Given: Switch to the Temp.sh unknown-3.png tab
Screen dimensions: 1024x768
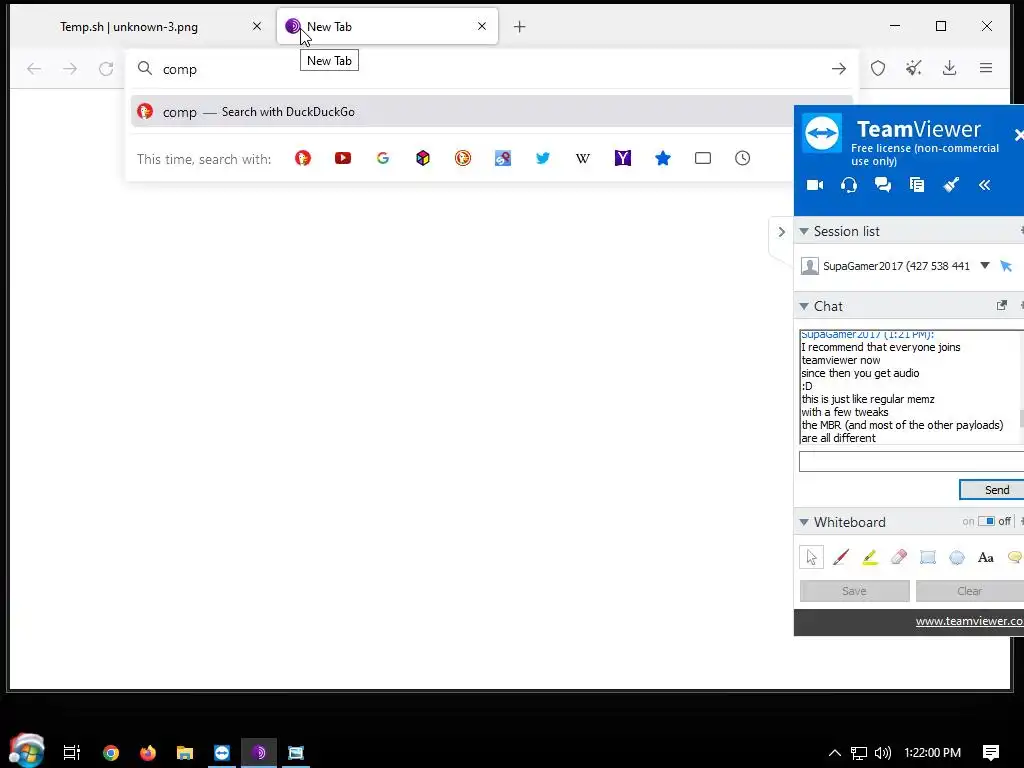Looking at the screenshot, I should pos(145,27).
